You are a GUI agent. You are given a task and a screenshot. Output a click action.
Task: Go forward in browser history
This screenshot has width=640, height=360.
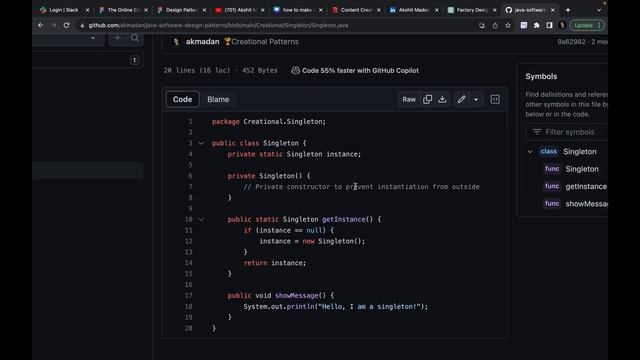(x=53, y=25)
